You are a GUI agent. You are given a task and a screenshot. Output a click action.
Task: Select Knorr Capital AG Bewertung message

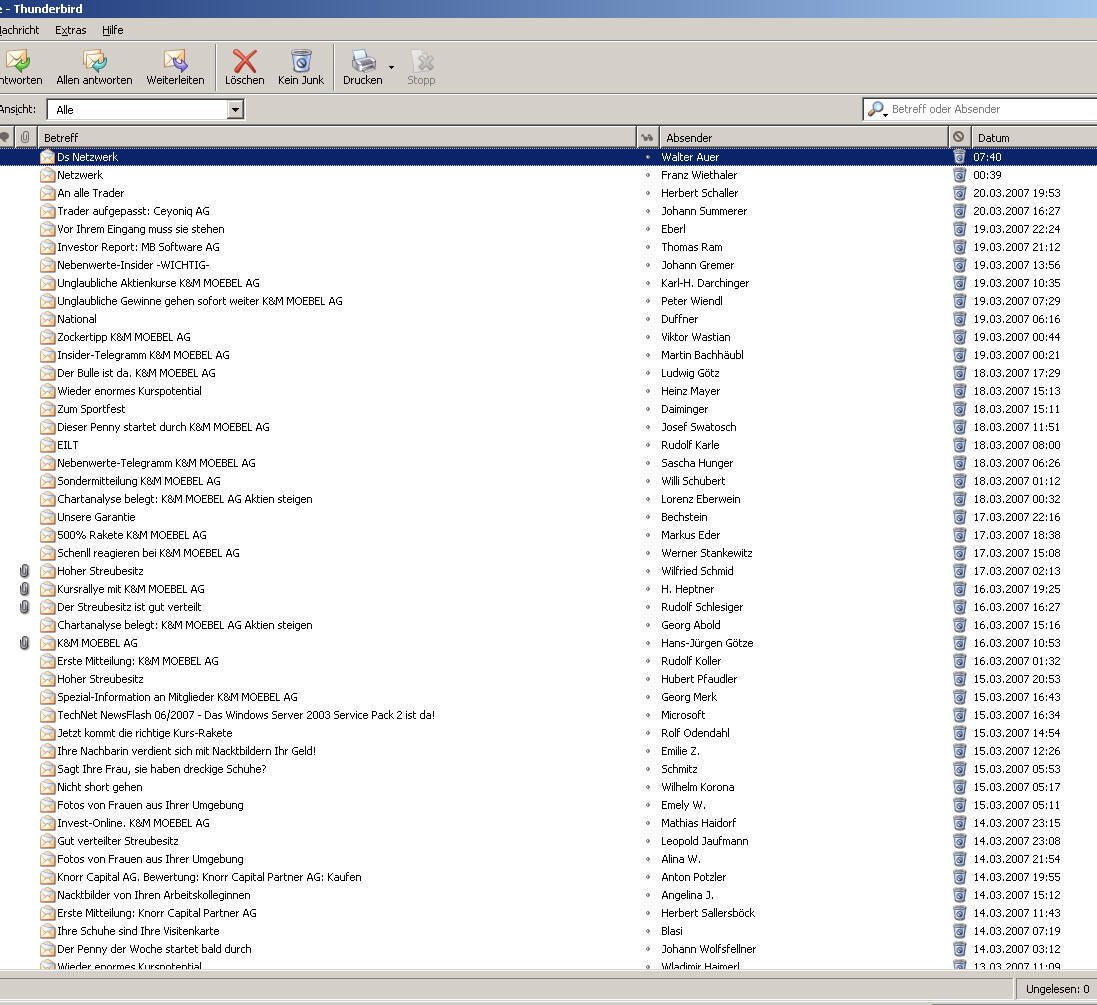pyautogui.click(x=209, y=877)
